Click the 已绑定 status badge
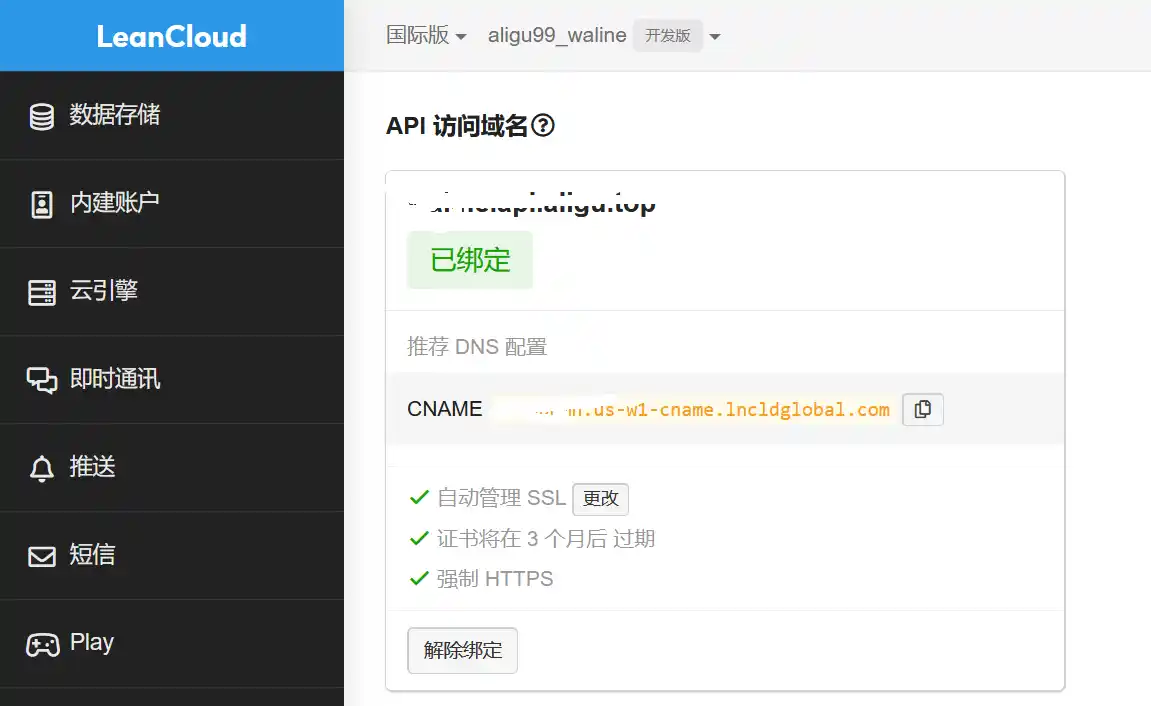 470,260
